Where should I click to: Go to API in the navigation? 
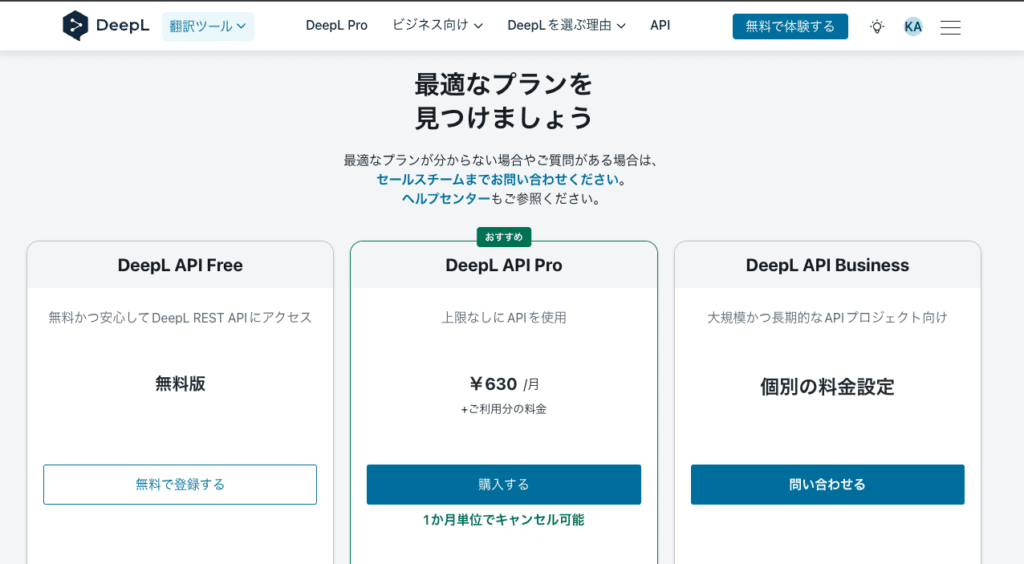click(660, 25)
